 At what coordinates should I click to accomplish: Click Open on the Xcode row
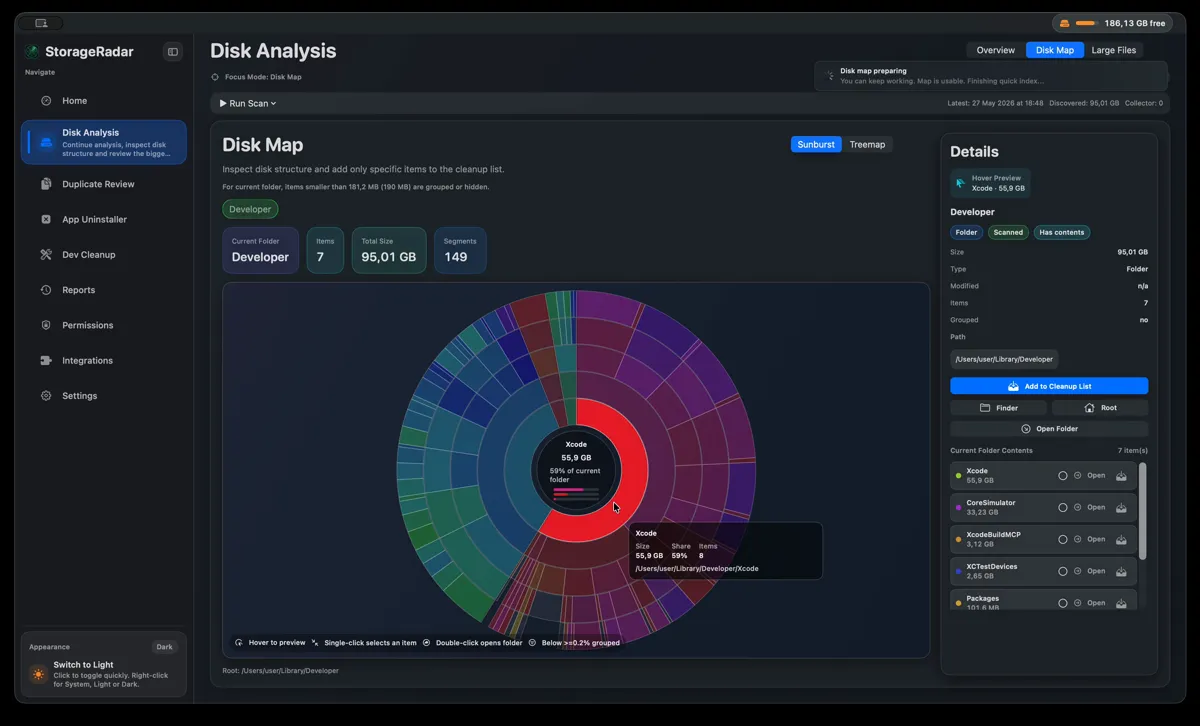point(1096,476)
